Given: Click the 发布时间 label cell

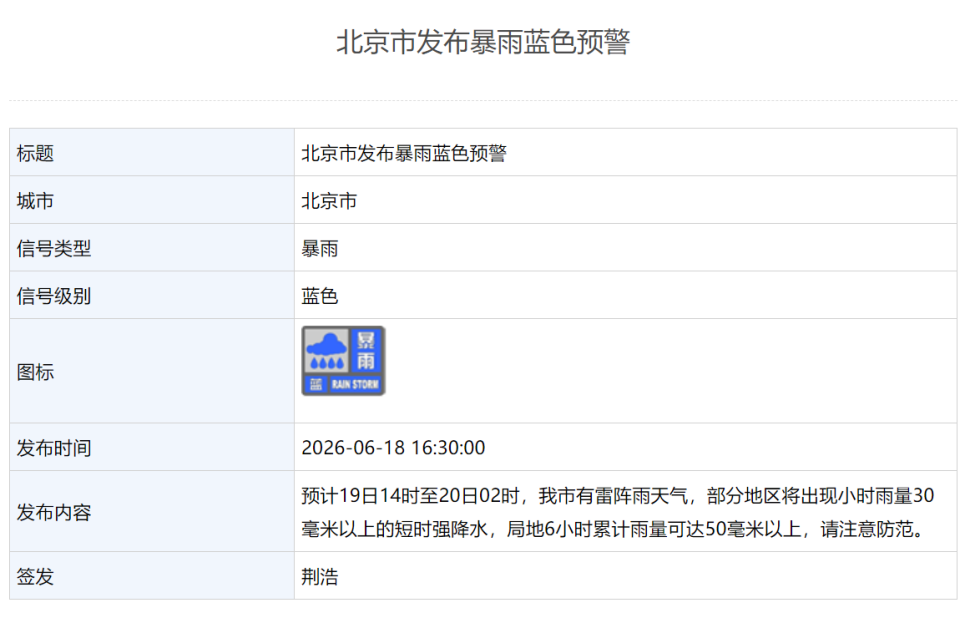Looking at the screenshot, I should click(x=152, y=447).
